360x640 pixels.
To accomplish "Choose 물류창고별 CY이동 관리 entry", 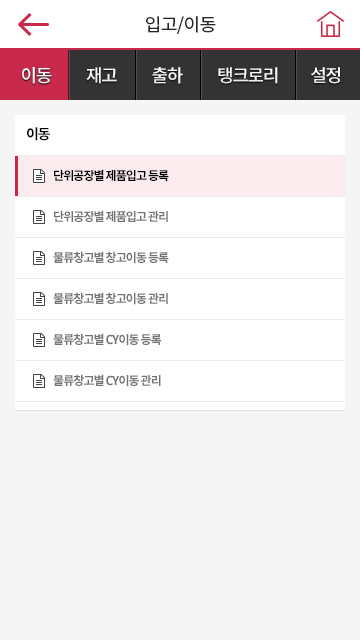I will coord(180,381).
